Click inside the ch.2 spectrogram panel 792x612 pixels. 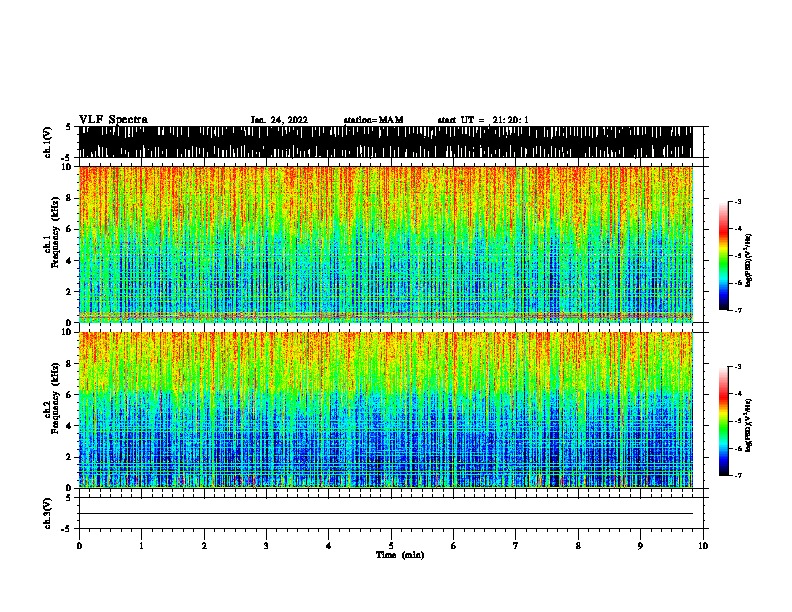pyautogui.click(x=385, y=410)
